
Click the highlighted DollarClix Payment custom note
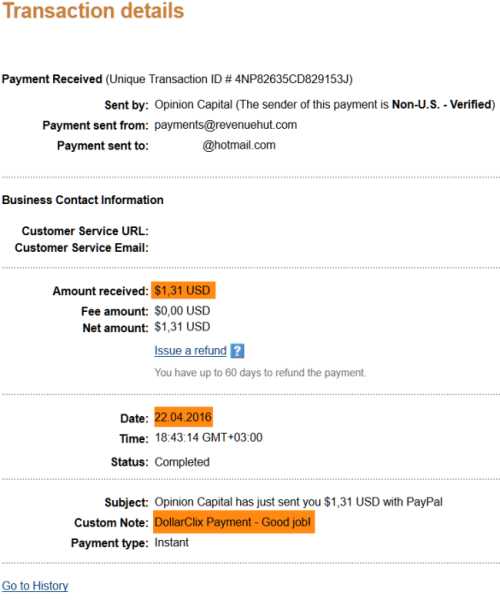click(x=234, y=522)
